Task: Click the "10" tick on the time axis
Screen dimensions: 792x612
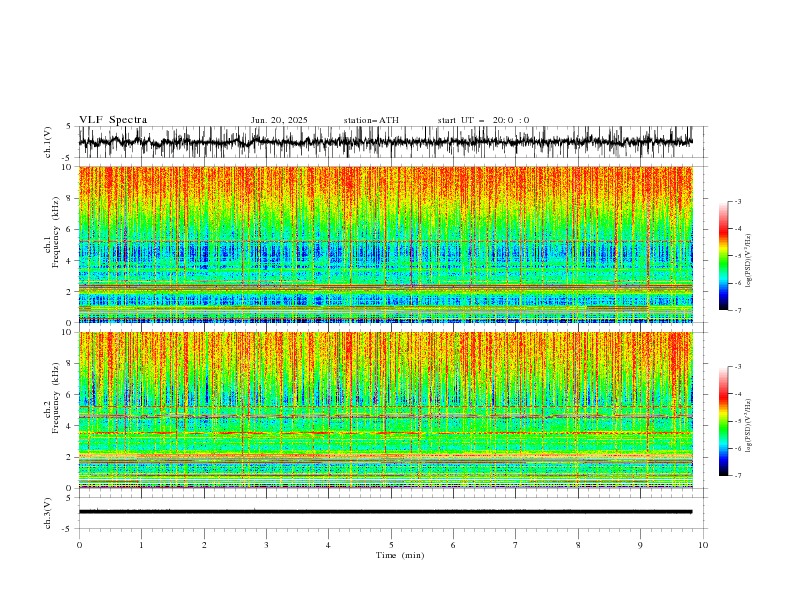Action: pos(703,545)
